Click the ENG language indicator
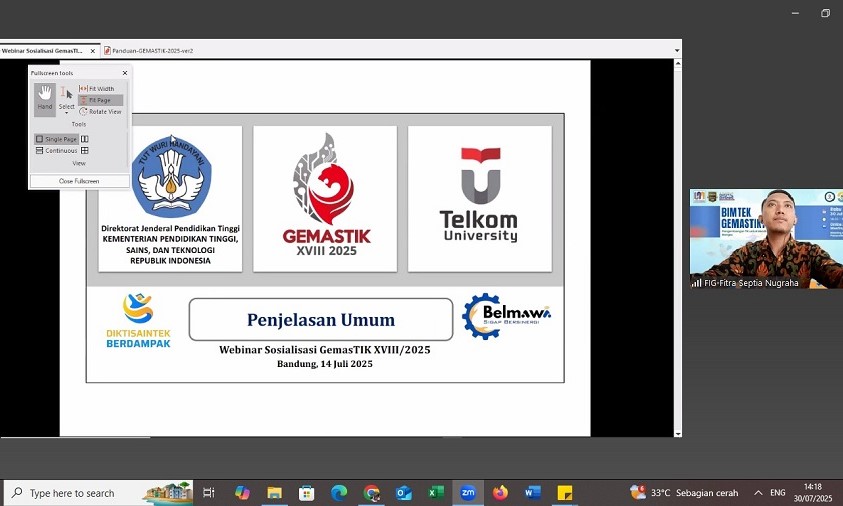Viewport: 843px width, 506px height. (777, 493)
